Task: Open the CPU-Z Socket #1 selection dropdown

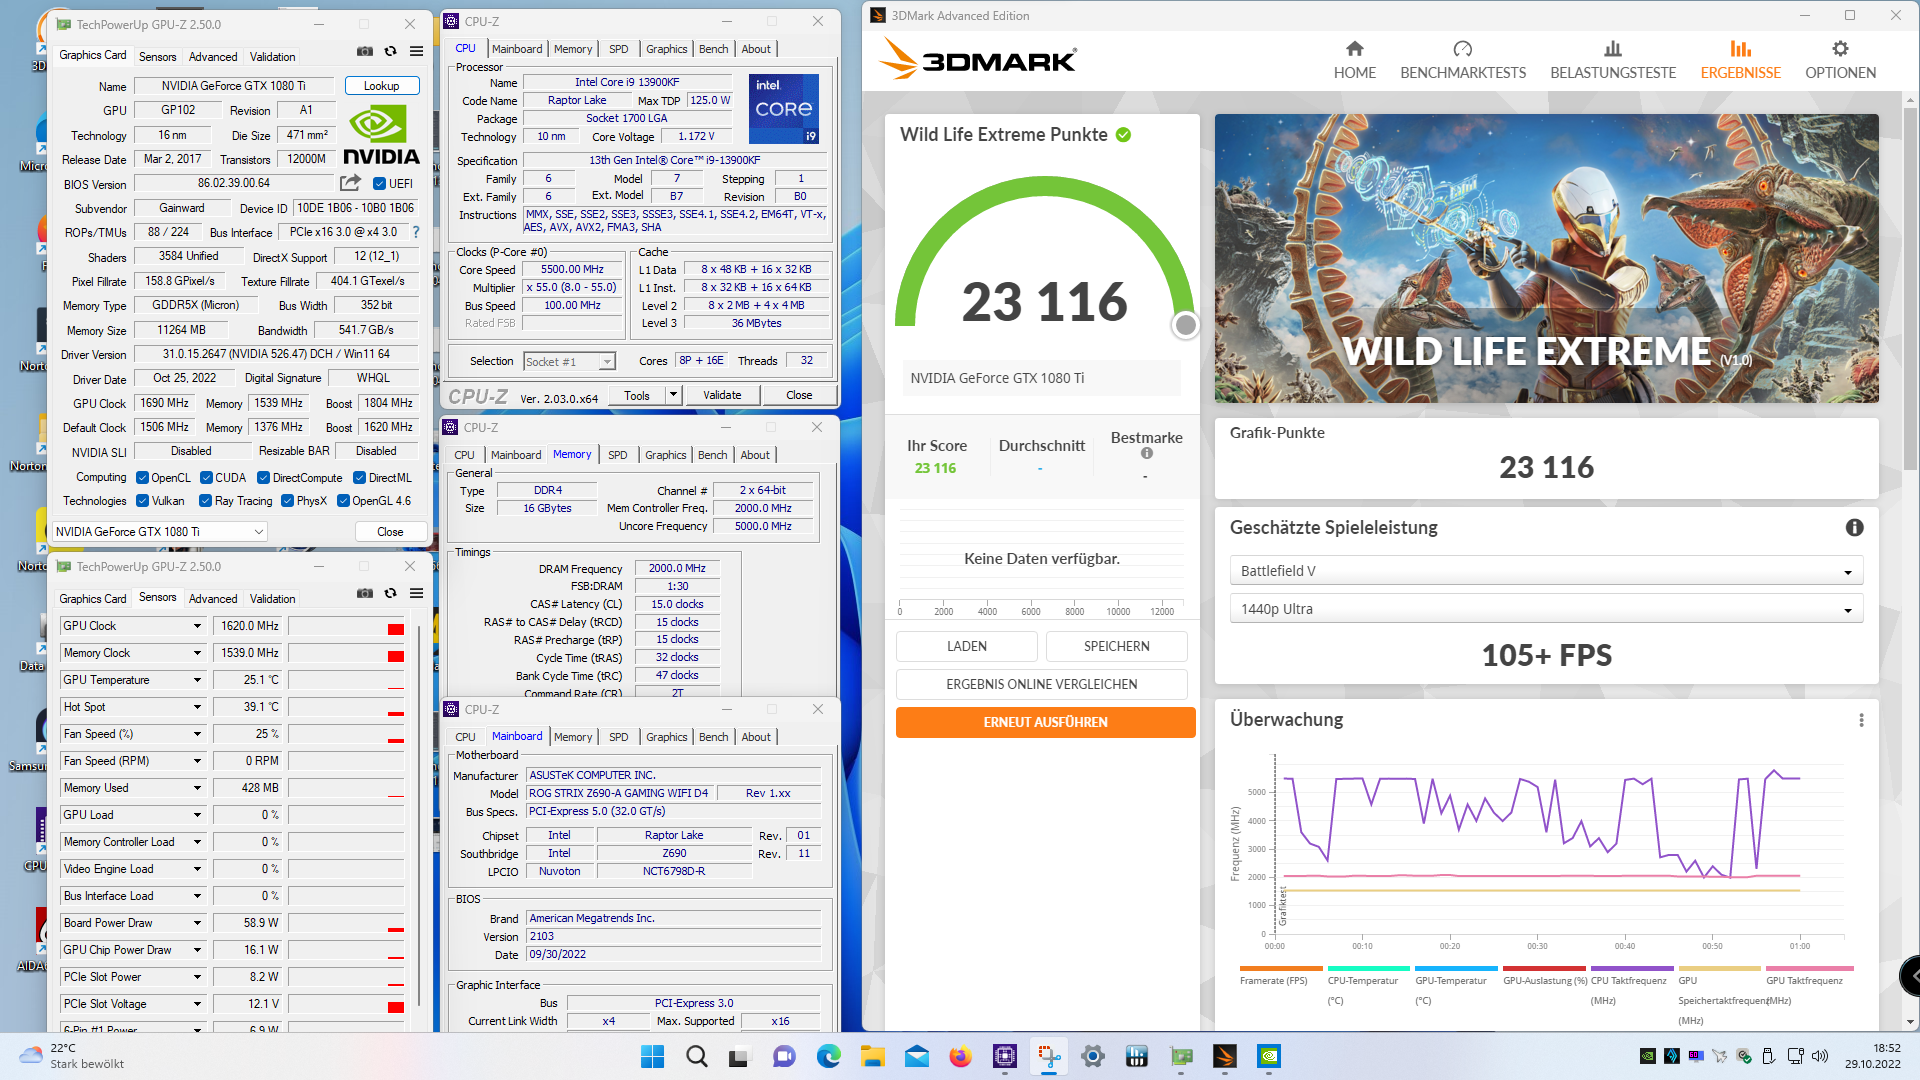Action: 569,362
